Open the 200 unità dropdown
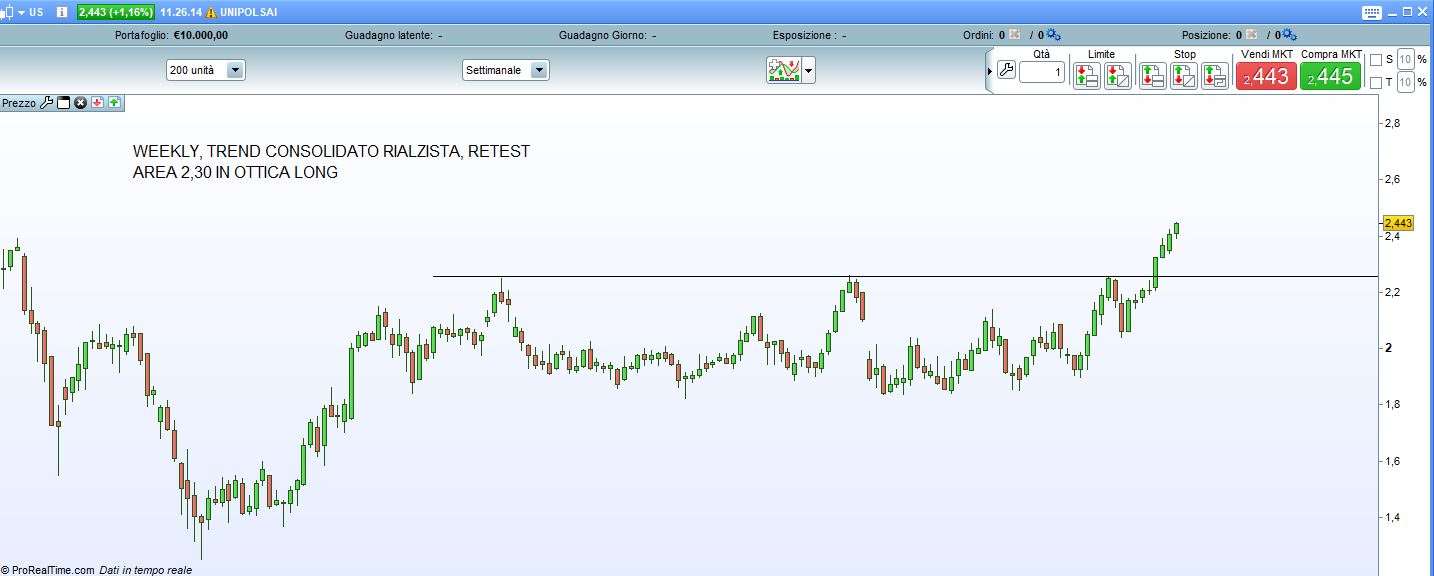 click(235, 71)
